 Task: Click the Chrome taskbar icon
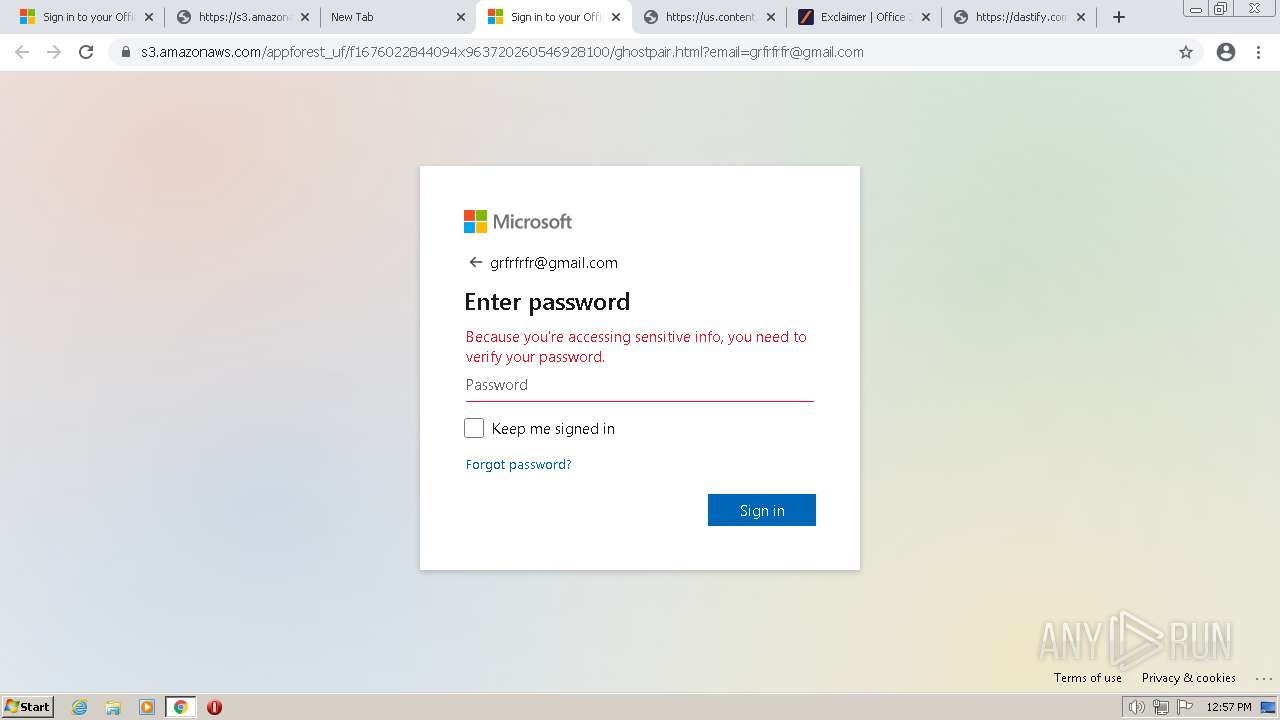(x=180, y=707)
